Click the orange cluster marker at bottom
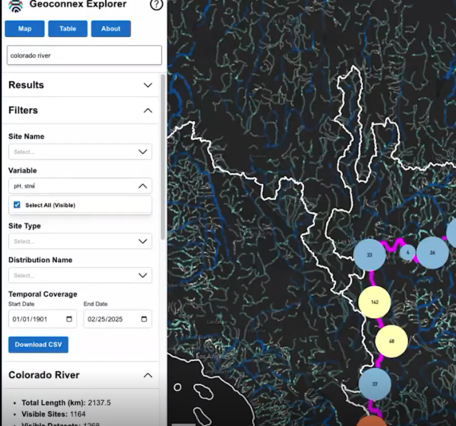The image size is (456, 426). click(x=372, y=421)
